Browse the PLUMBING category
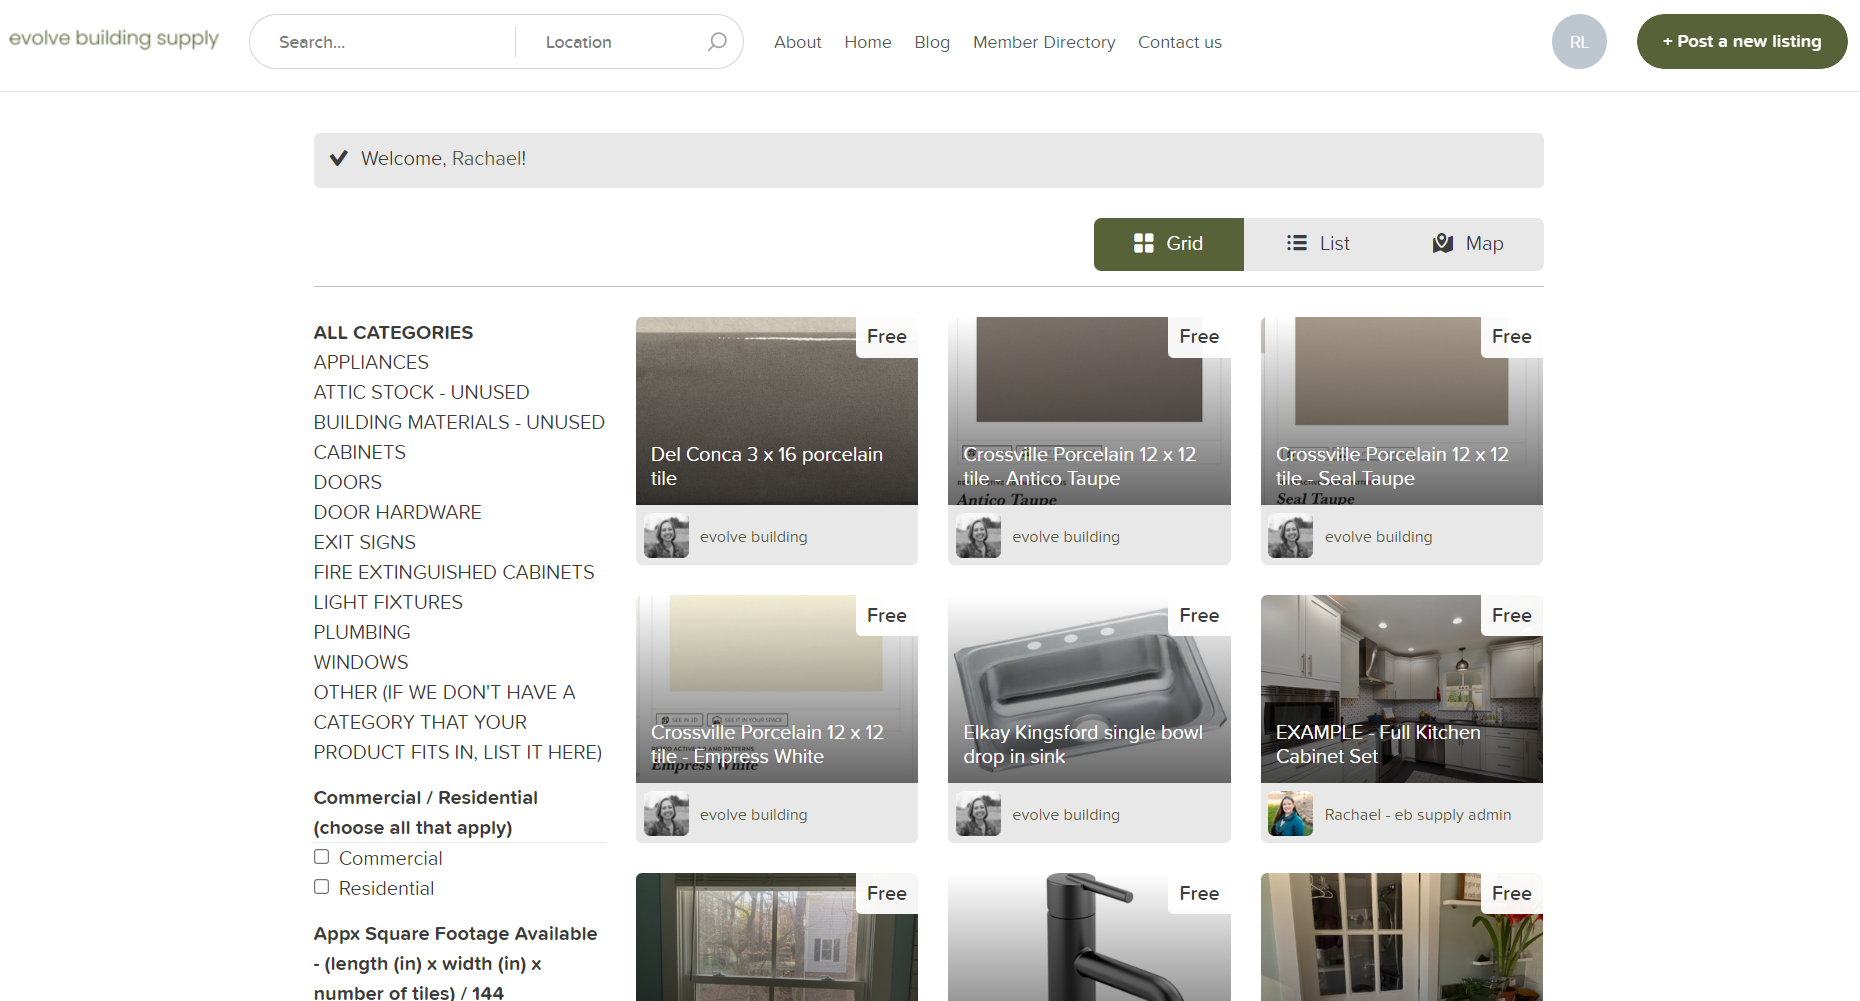 361,632
